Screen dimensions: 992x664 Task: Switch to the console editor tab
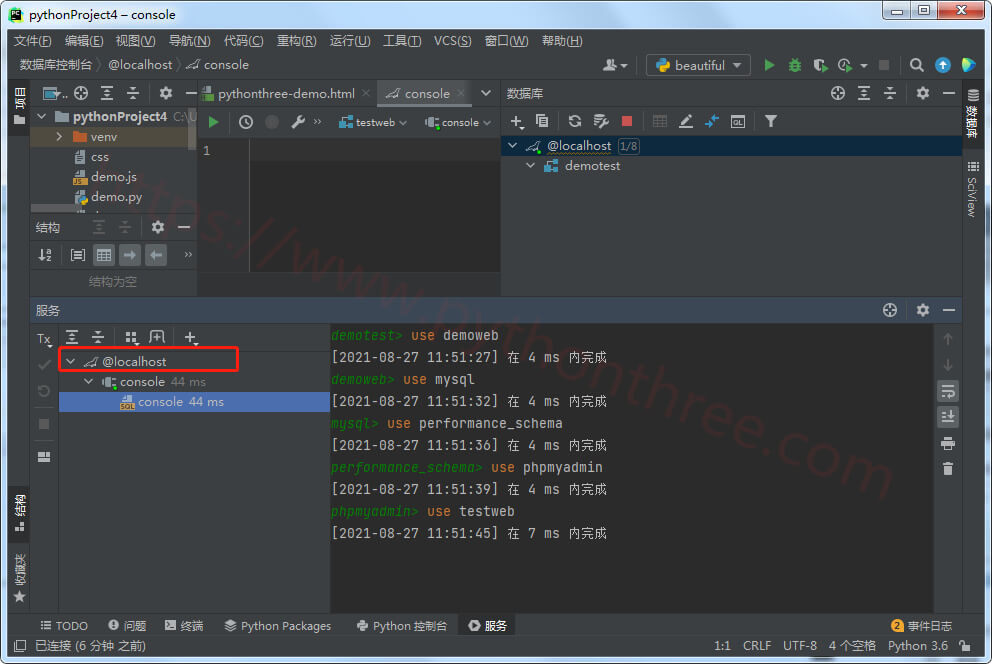point(426,94)
